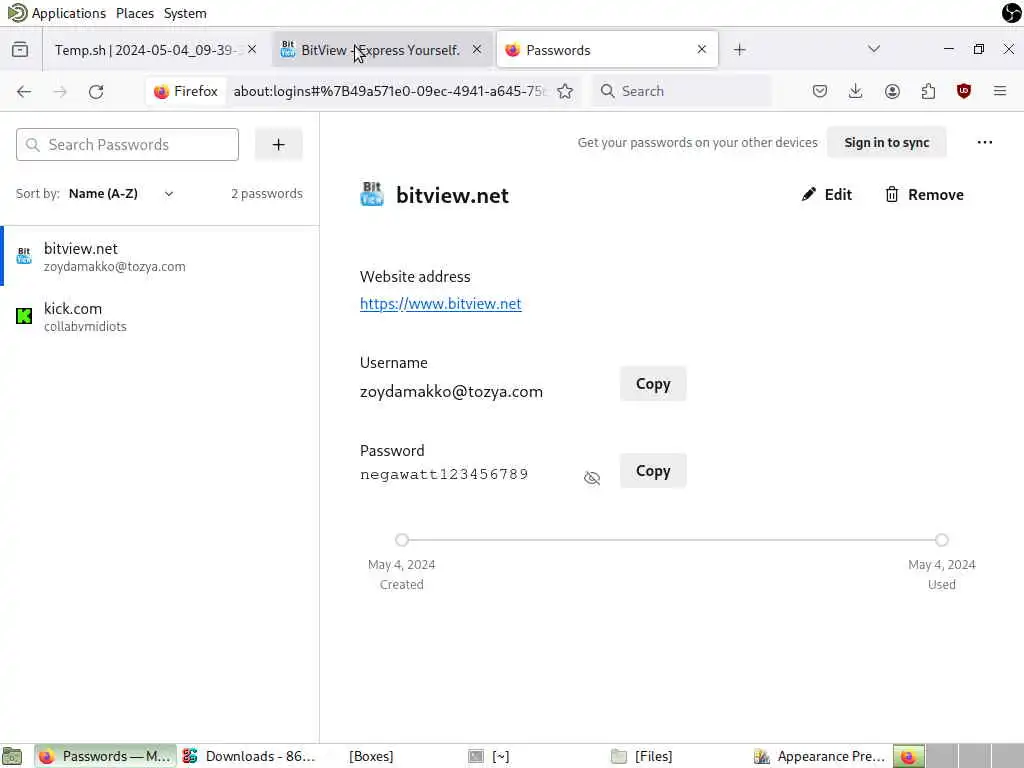Reload the current page
The image size is (1024, 768).
pyautogui.click(x=96, y=91)
